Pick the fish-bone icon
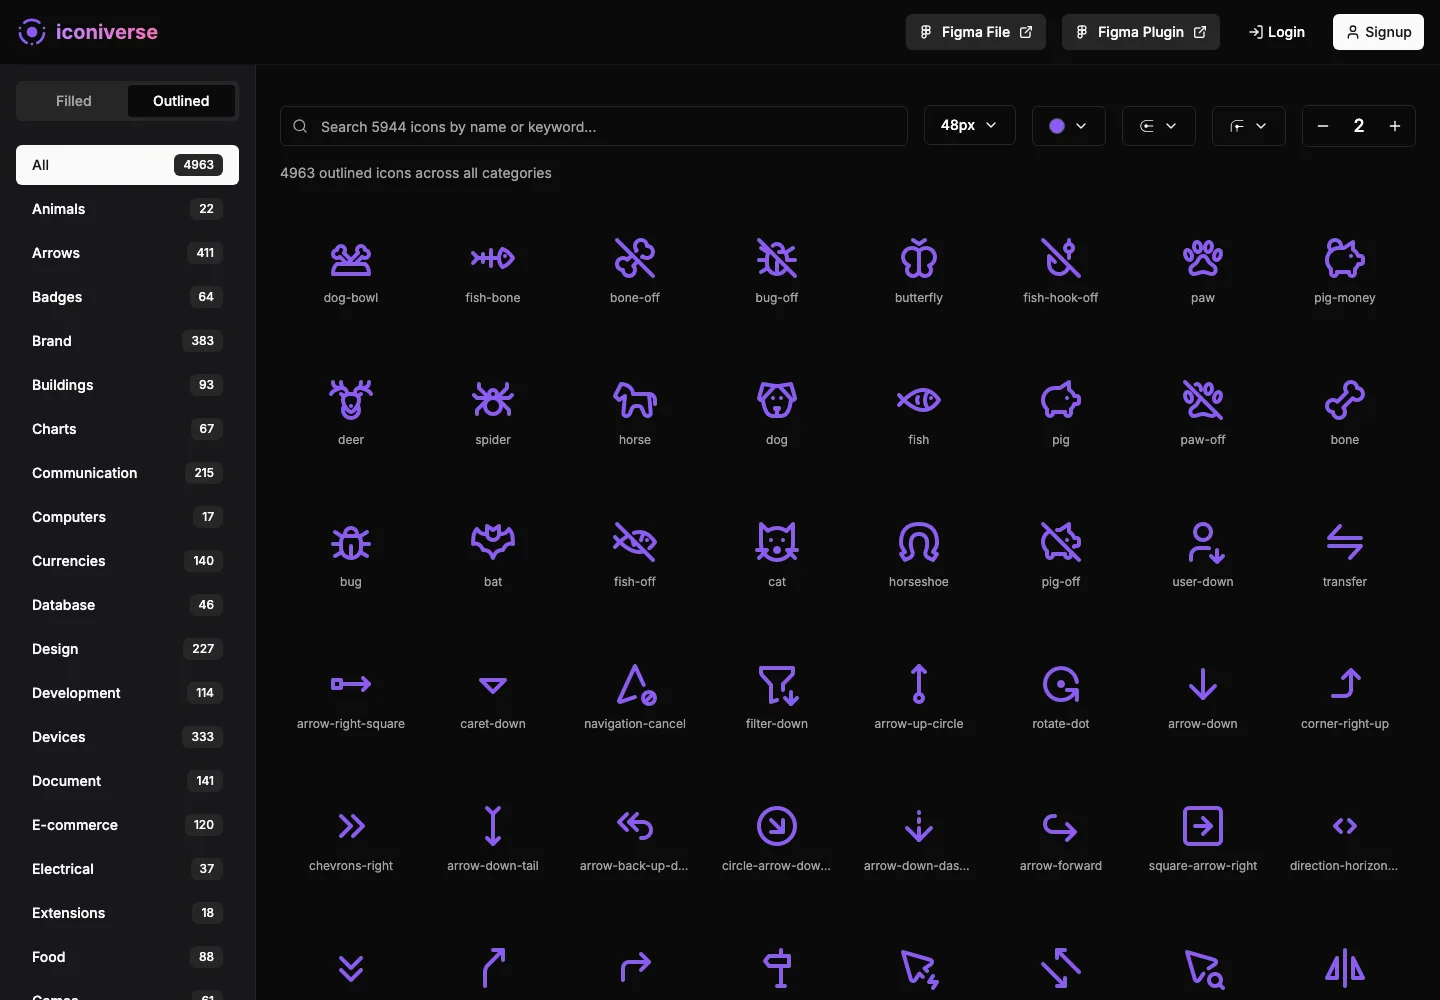This screenshot has width=1440, height=1000. tap(493, 259)
